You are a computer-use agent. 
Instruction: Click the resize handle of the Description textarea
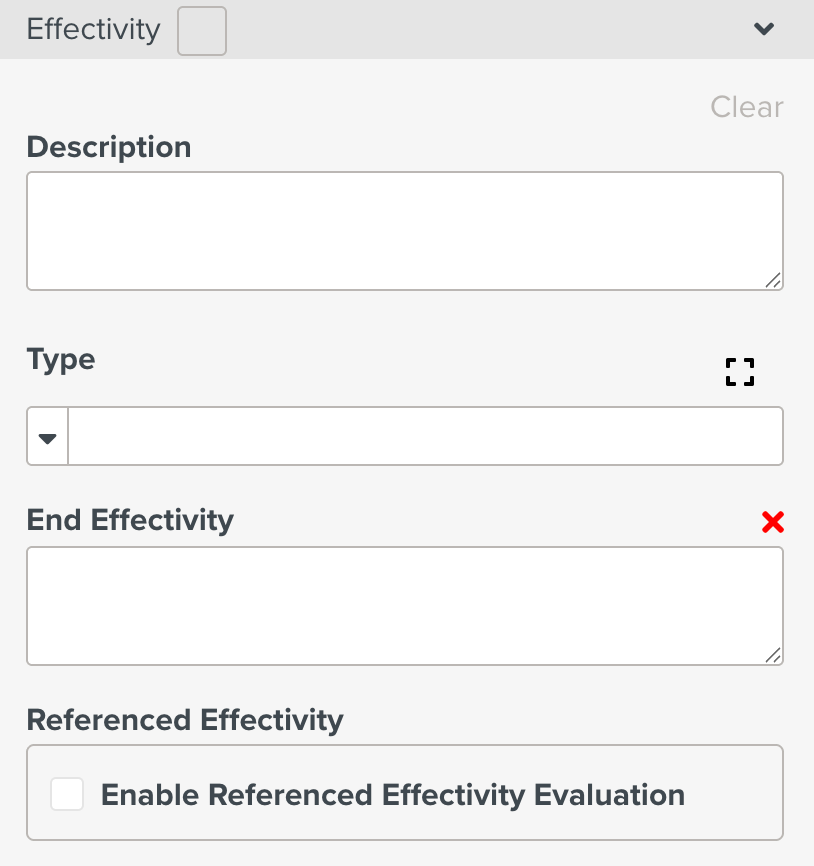pyautogui.click(x=775, y=283)
